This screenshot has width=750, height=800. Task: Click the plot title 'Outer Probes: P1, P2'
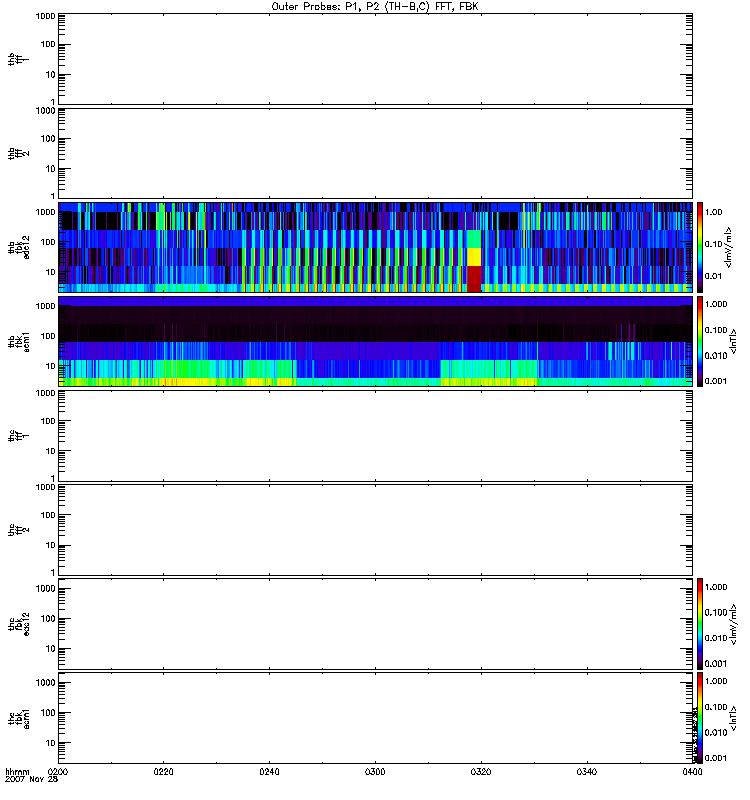click(x=374, y=6)
